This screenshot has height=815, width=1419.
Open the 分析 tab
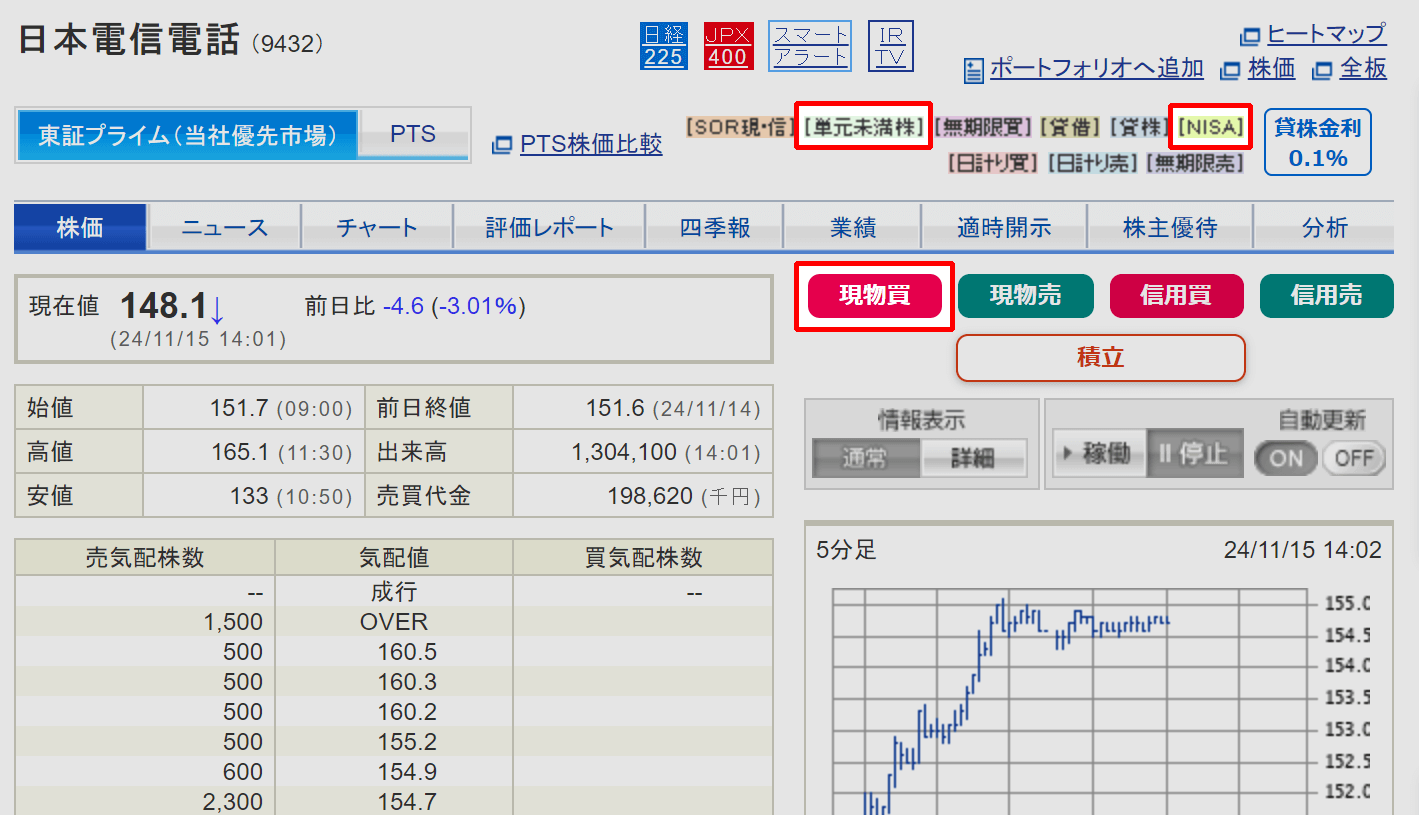point(1324,227)
